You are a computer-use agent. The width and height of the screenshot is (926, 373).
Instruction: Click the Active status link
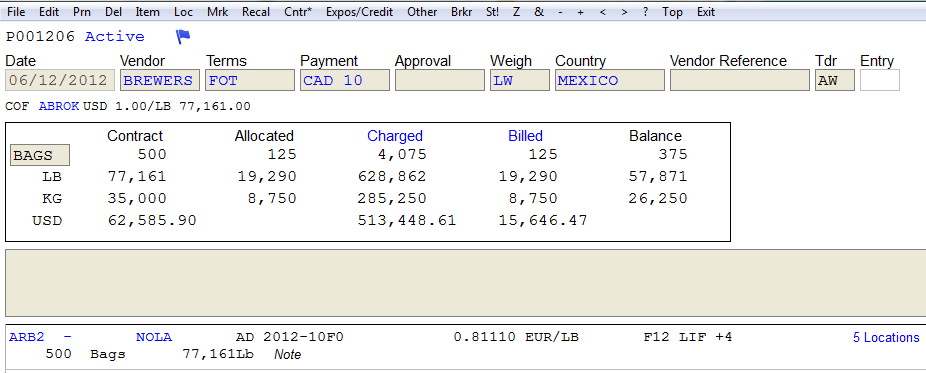(115, 37)
